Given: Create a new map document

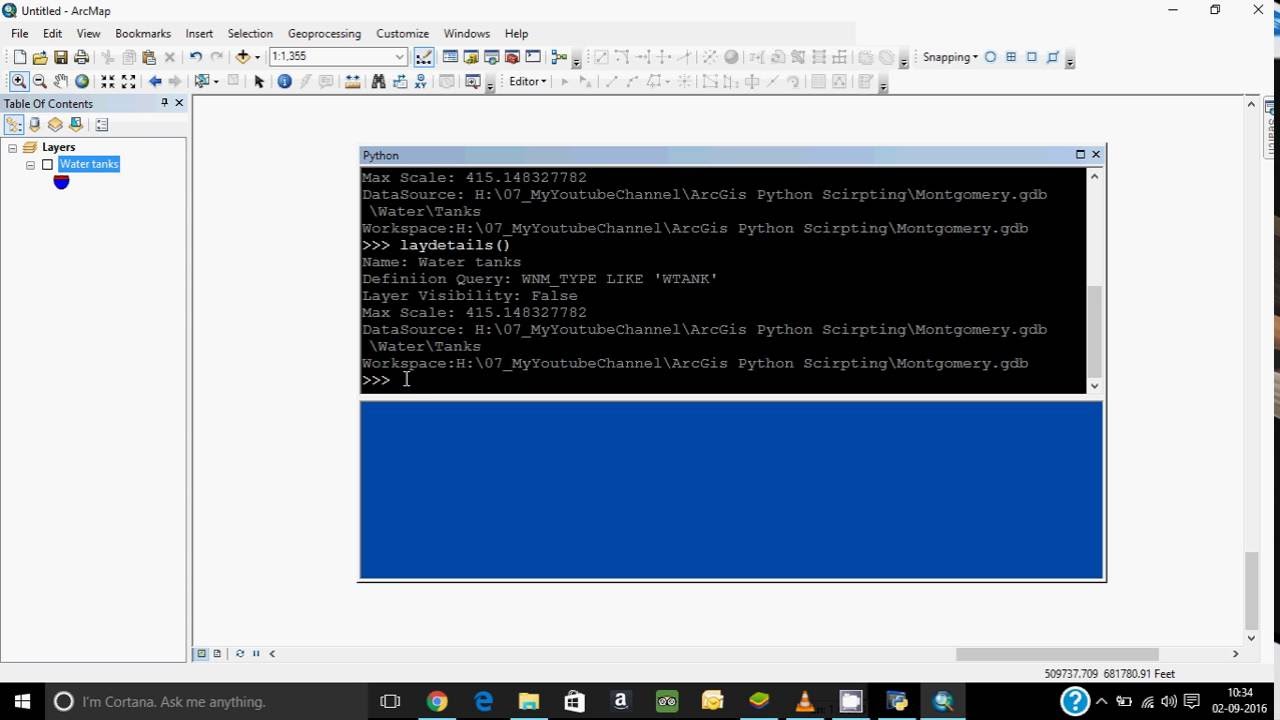Looking at the screenshot, I should tap(20, 57).
